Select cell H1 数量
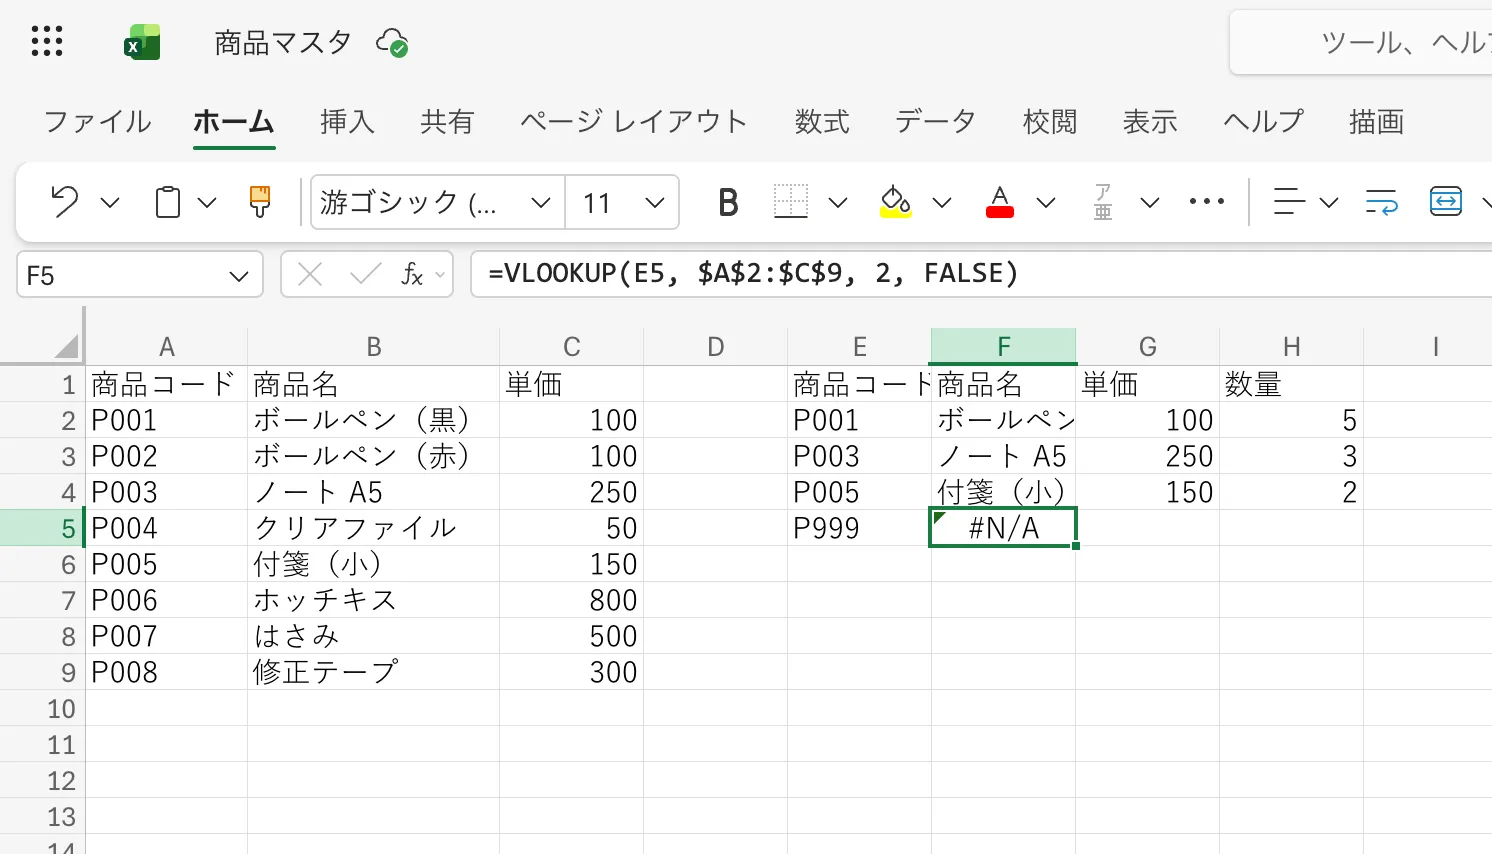The width and height of the screenshot is (1492, 854). (1292, 384)
